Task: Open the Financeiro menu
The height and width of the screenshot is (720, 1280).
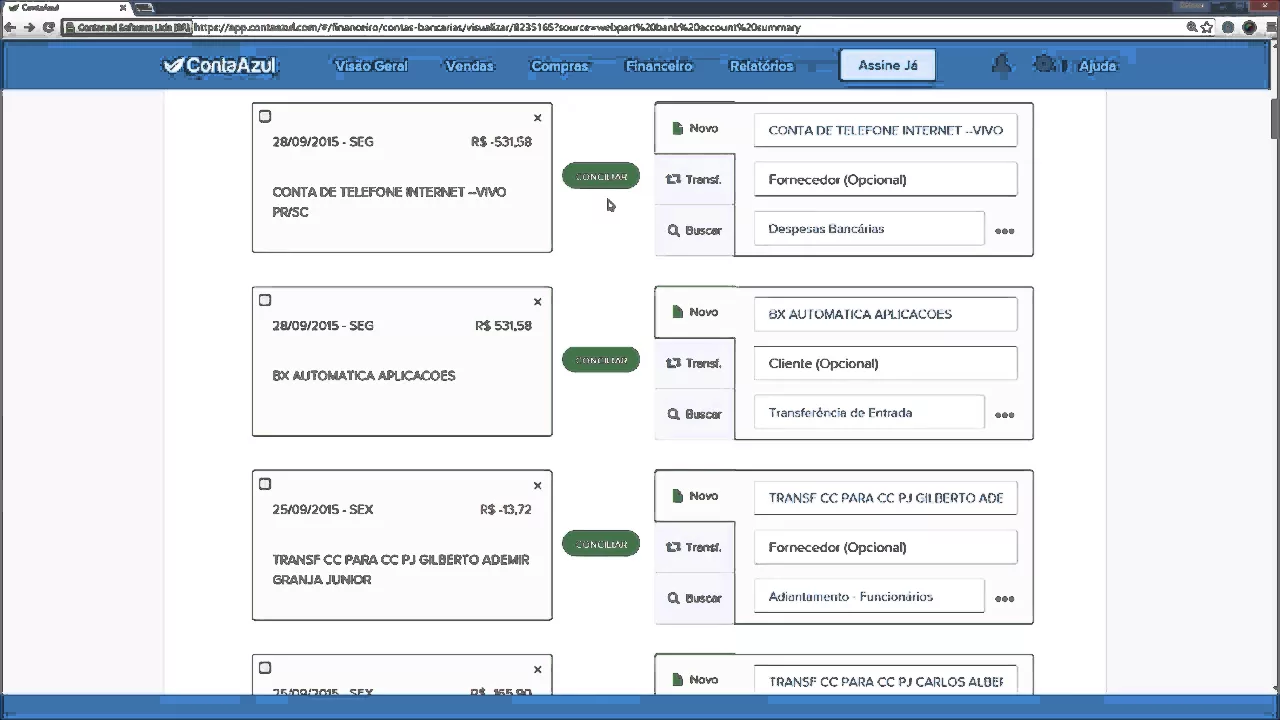Action: (659, 66)
